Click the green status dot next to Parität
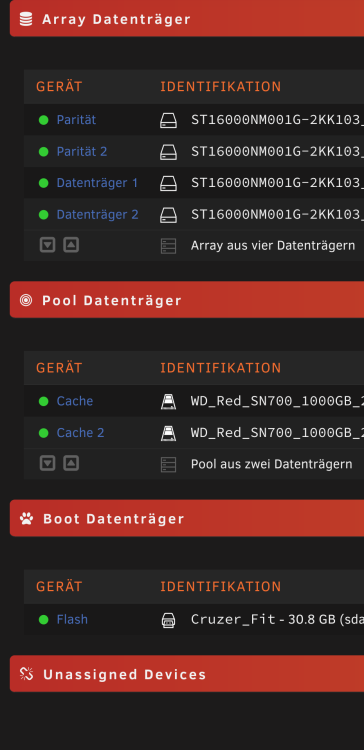Screen dimensions: 364x750 (44, 120)
